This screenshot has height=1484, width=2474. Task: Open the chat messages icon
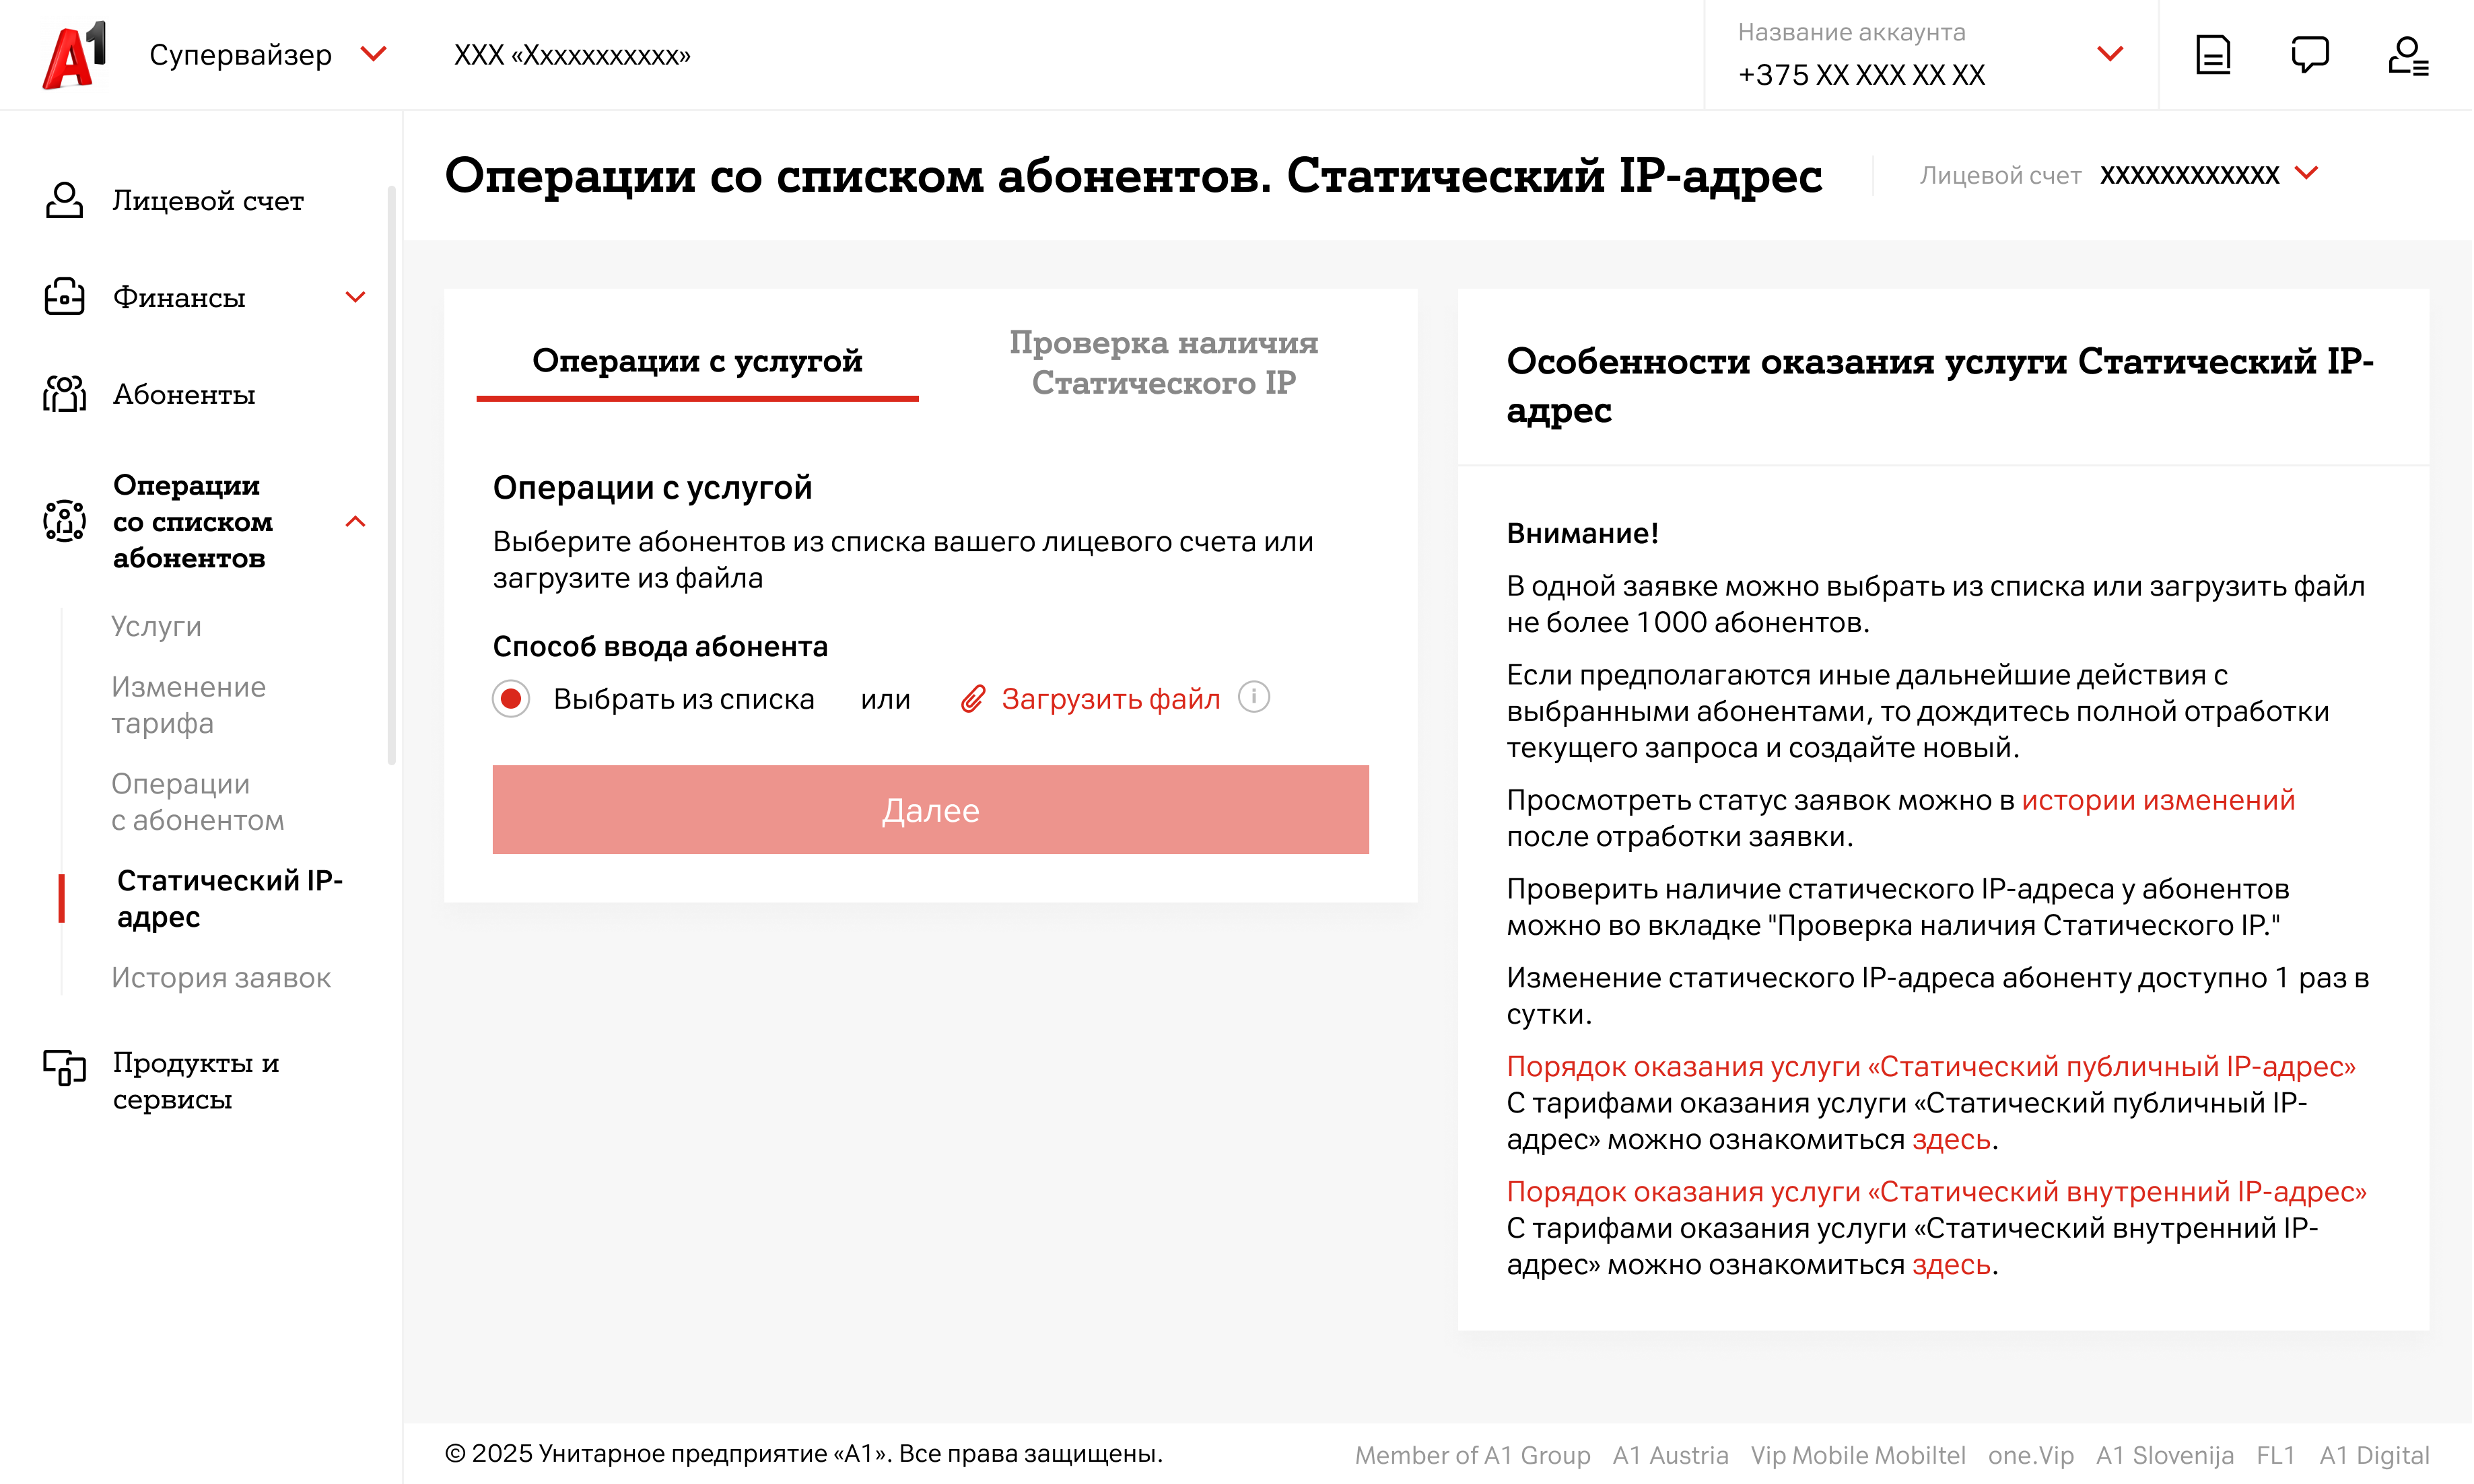2309,55
